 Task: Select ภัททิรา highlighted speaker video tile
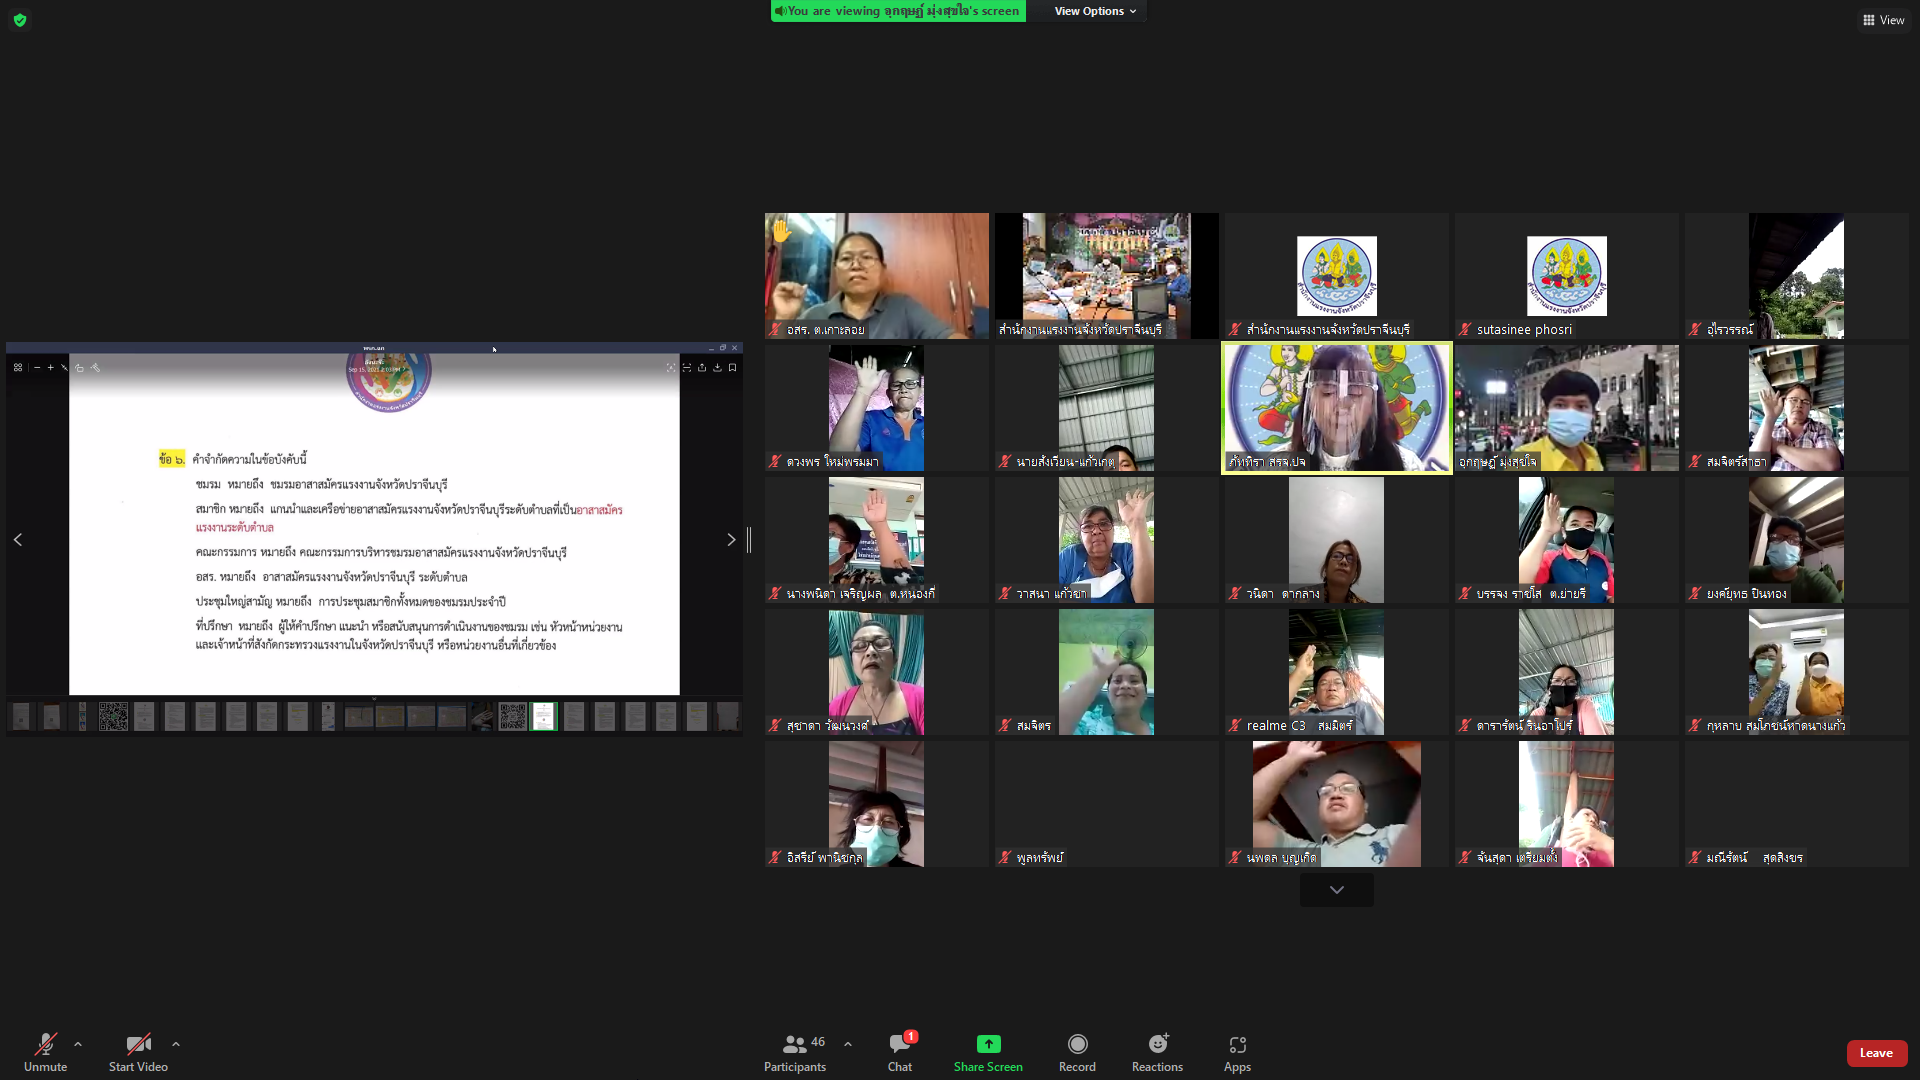[1336, 408]
